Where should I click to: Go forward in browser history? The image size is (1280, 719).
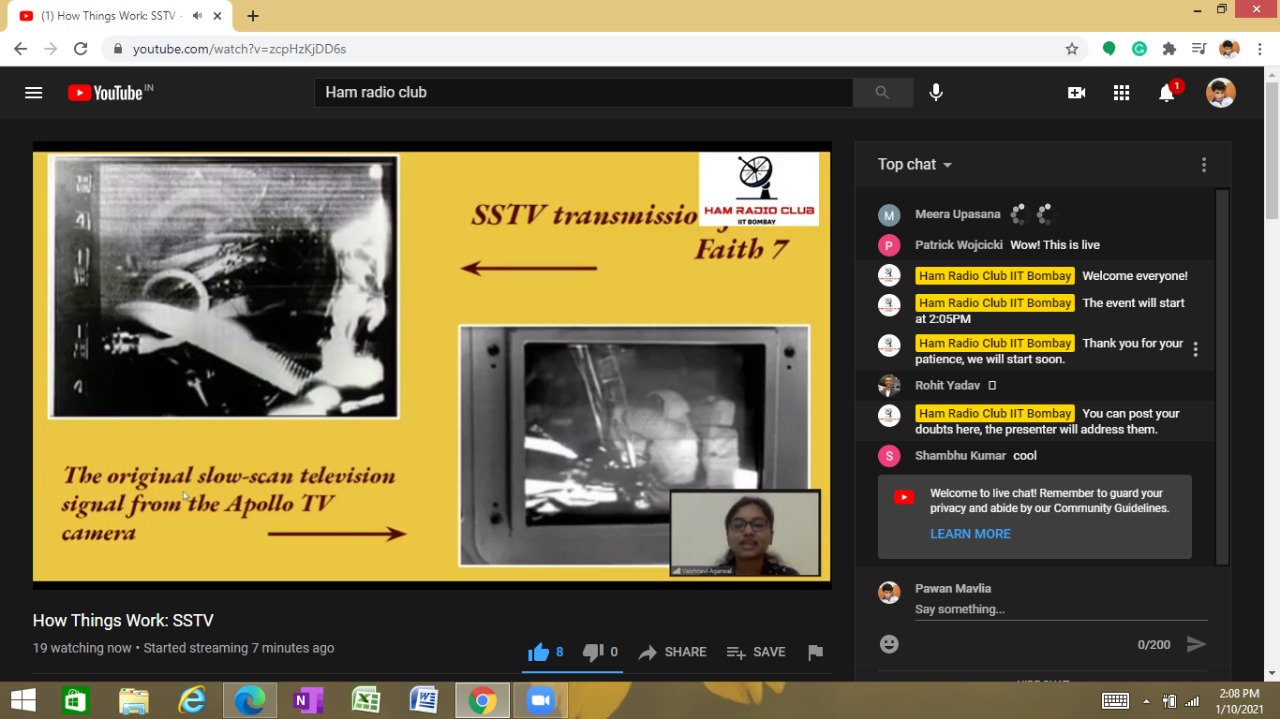(50, 48)
